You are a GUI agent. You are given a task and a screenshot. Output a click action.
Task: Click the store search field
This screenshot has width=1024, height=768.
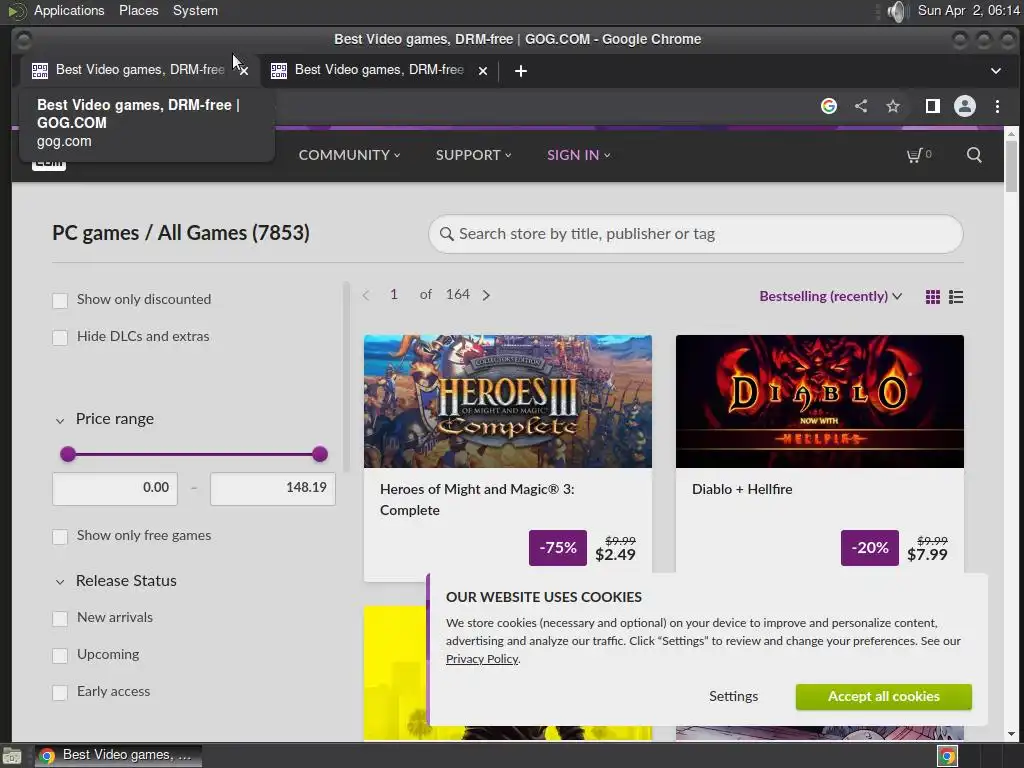[696, 234]
